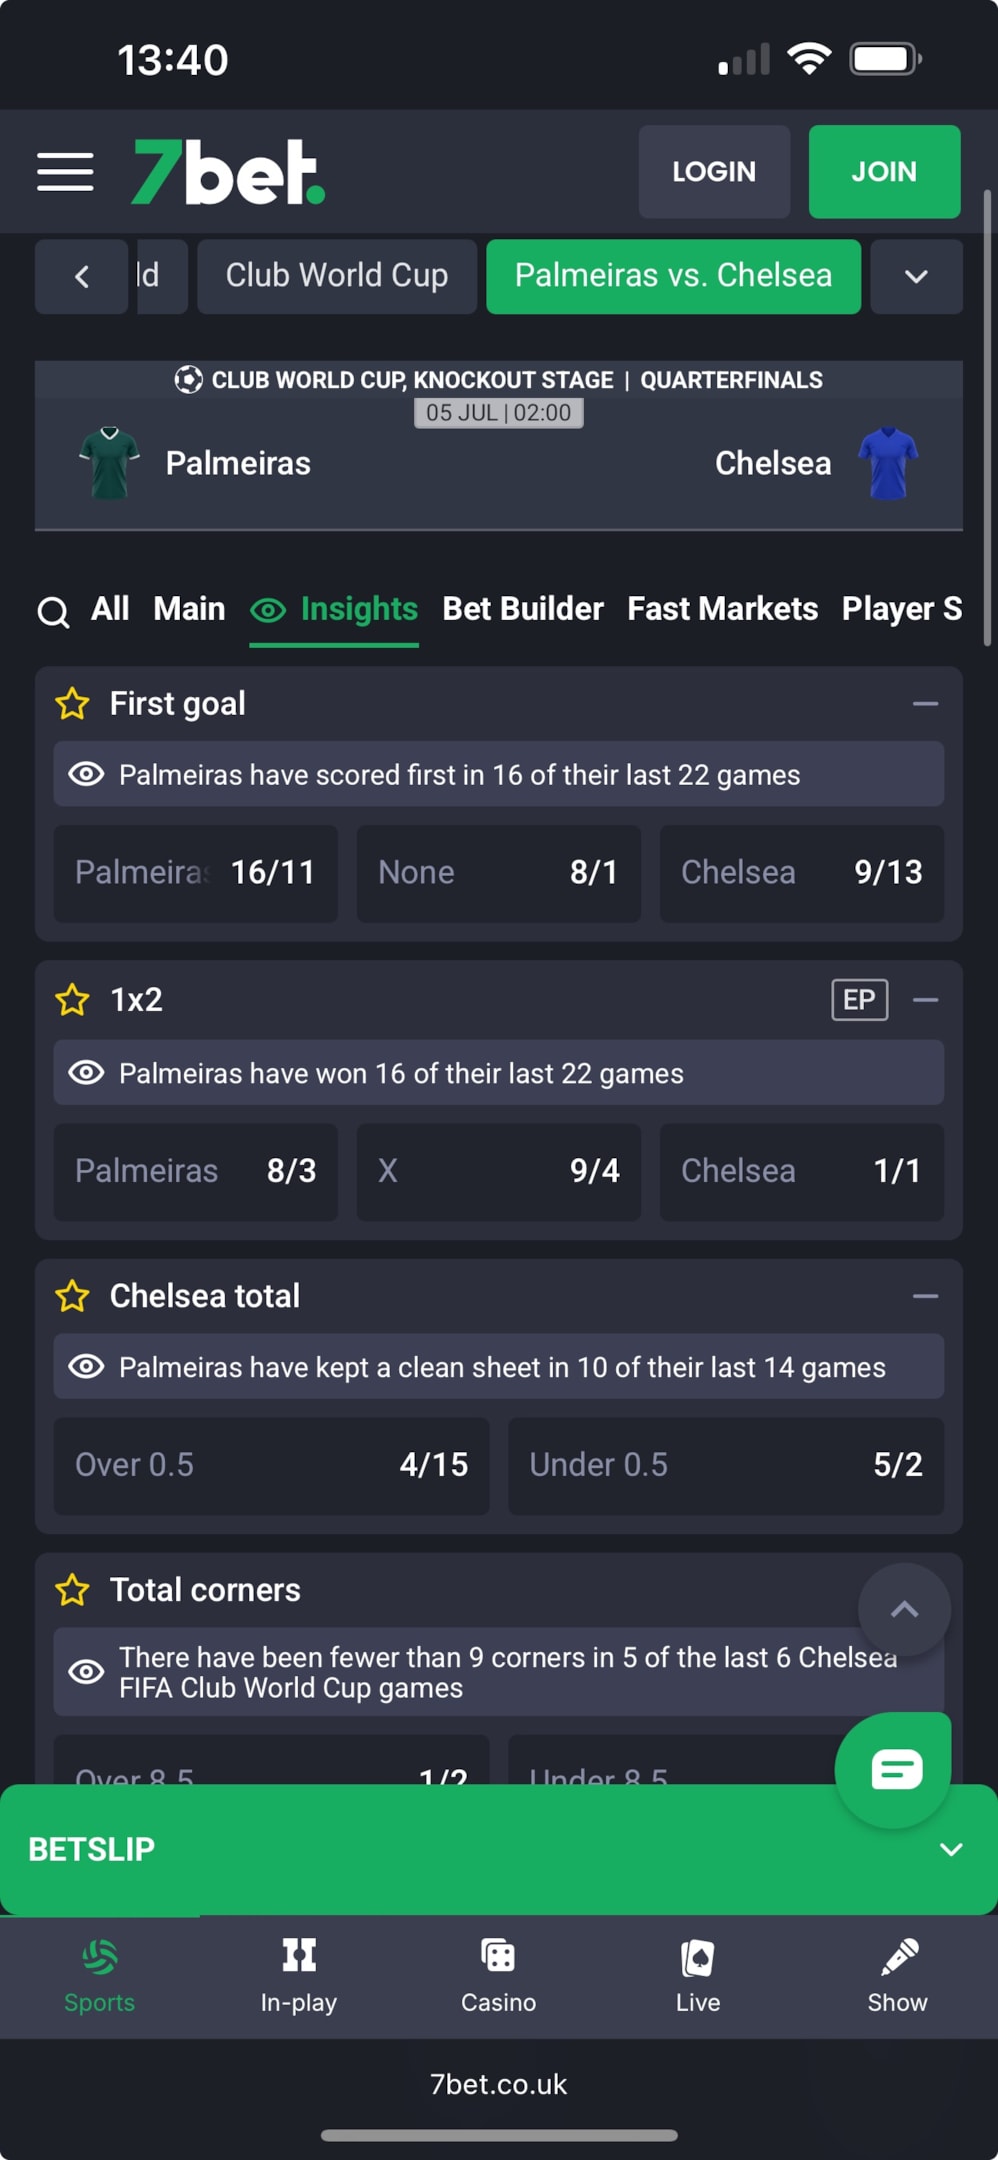Switch to the Bet Builder tab
998x2160 pixels.
pos(523,609)
